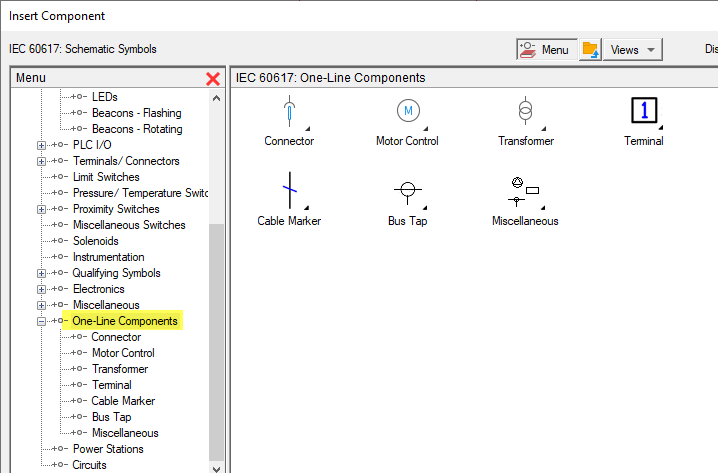Select Miscellaneous under One-Line Components tree
The height and width of the screenshot is (473, 718).
tap(125, 433)
